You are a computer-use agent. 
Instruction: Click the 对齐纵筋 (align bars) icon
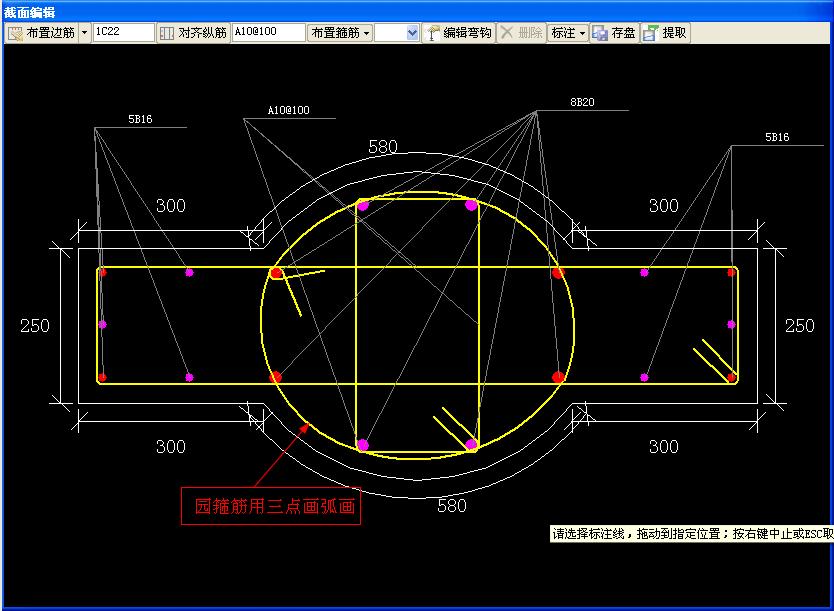[x=168, y=32]
